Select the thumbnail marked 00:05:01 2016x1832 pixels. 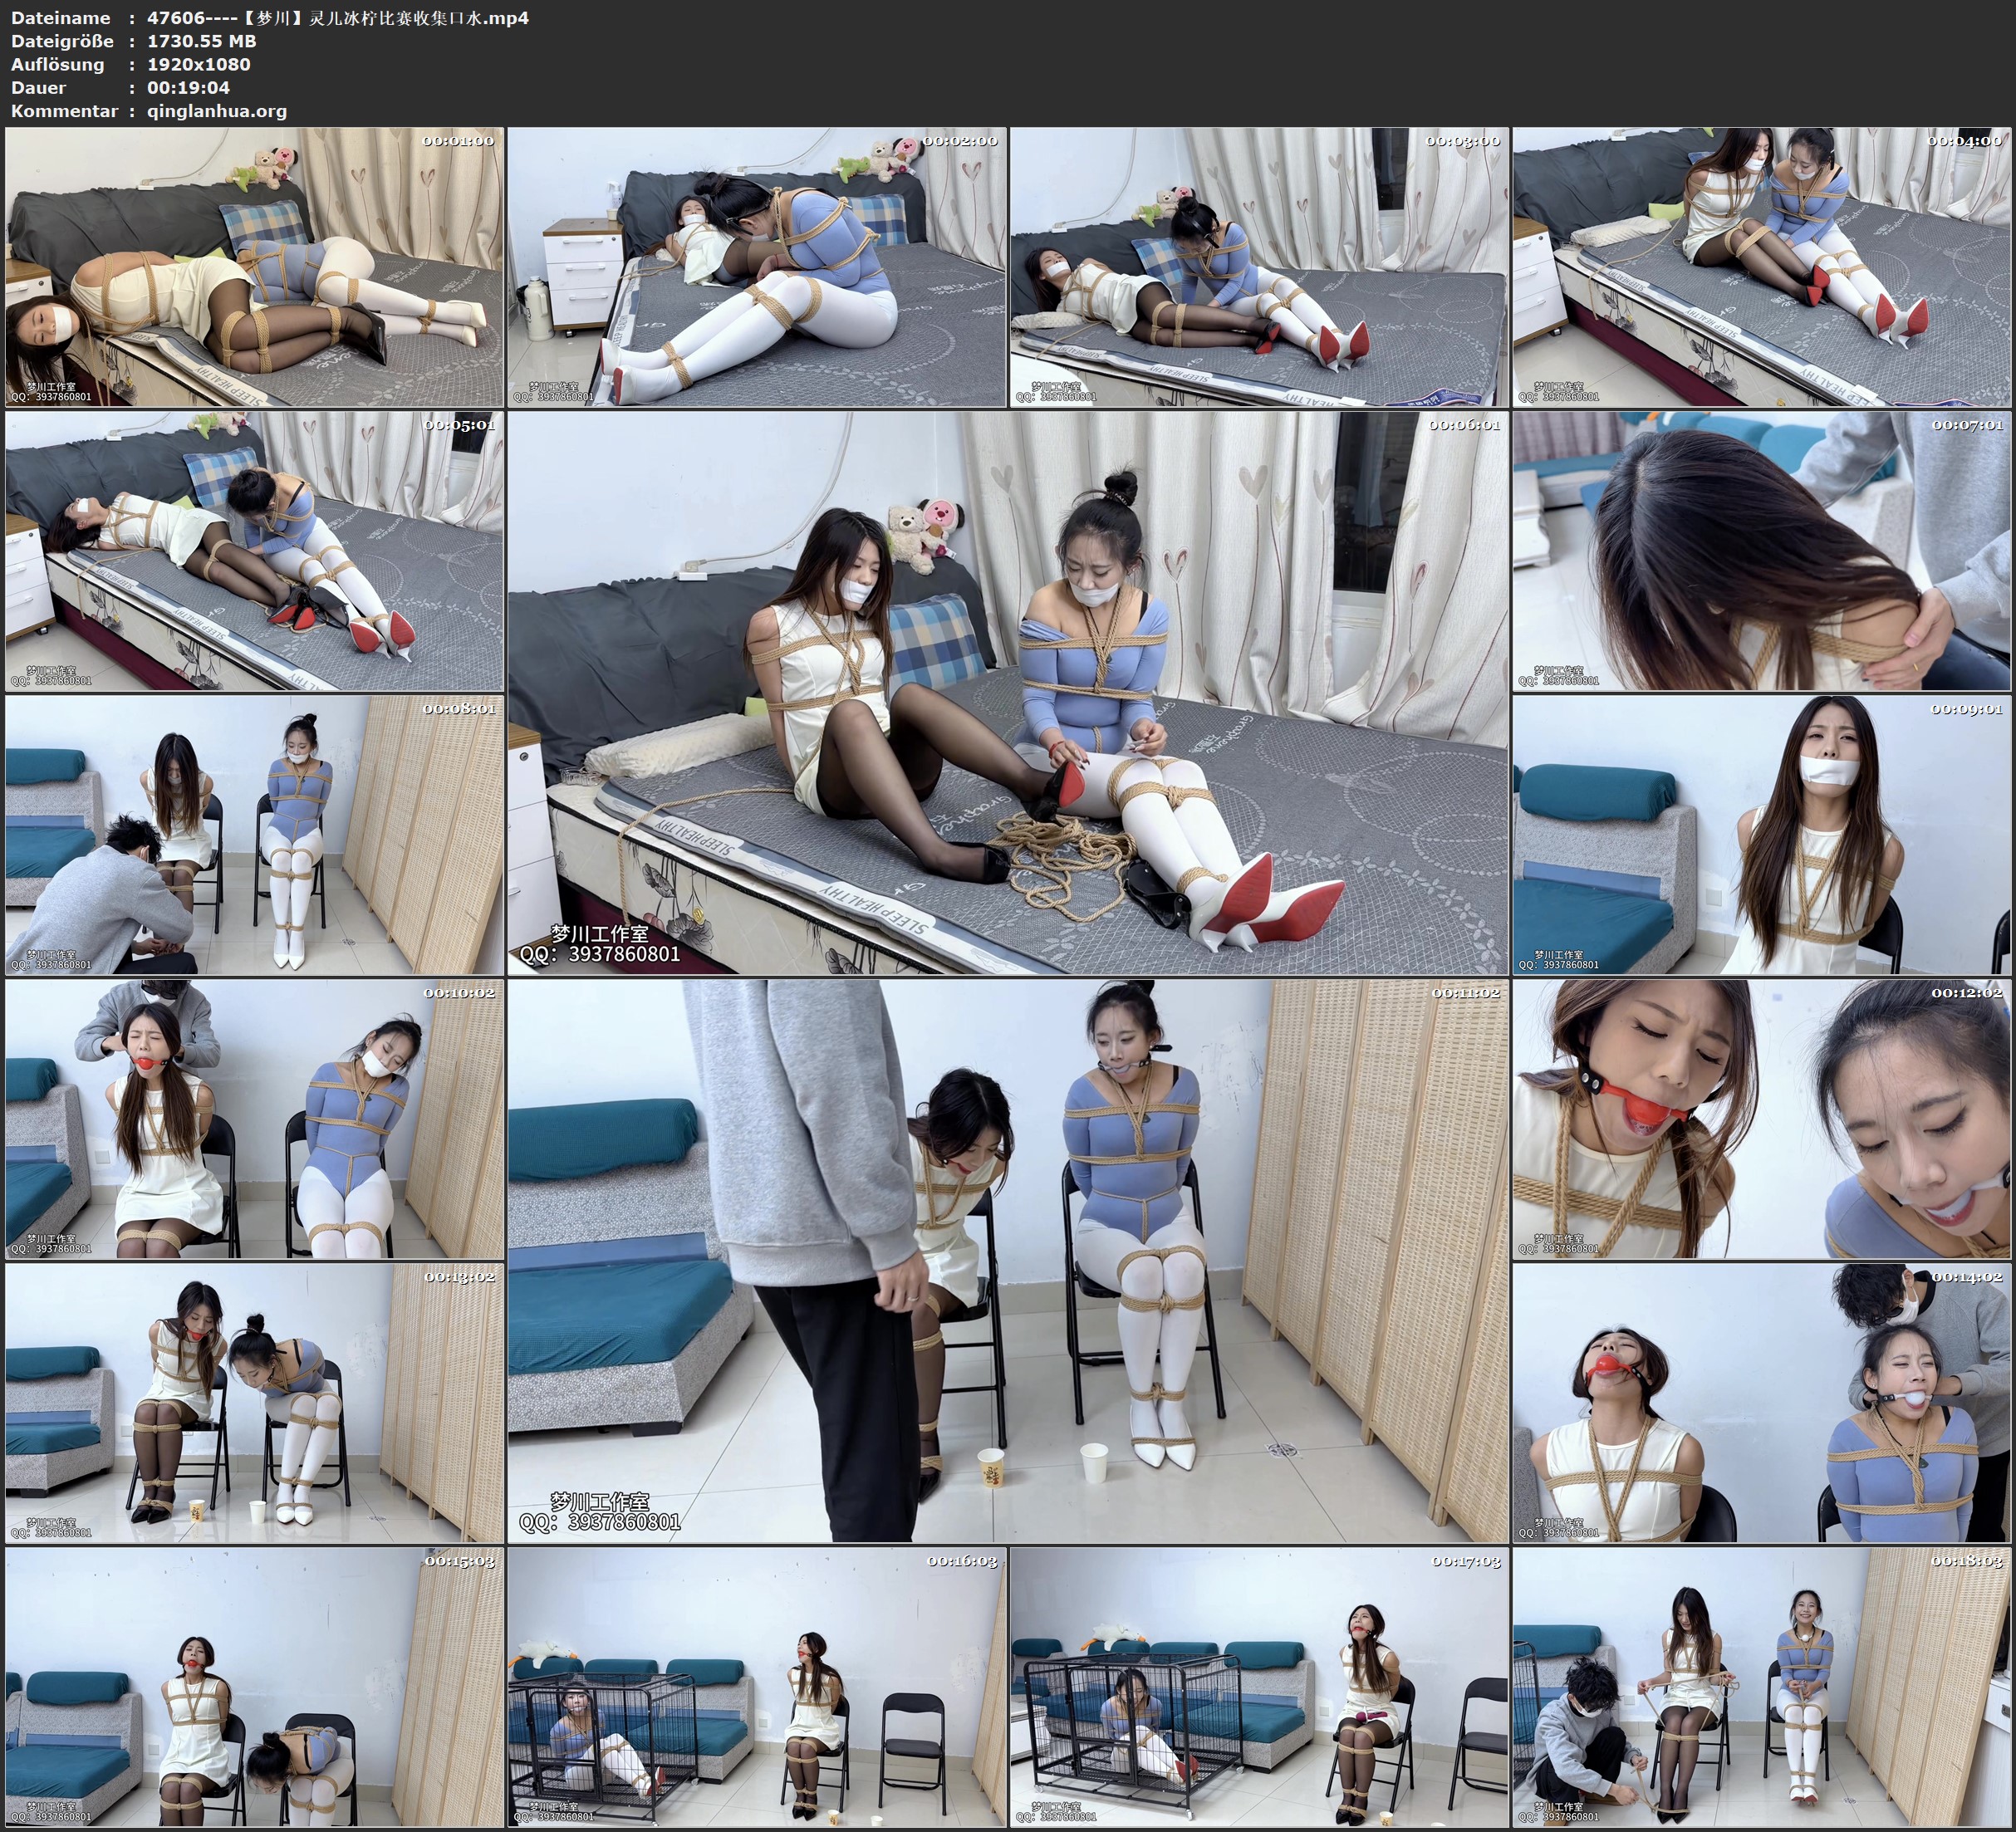(254, 551)
